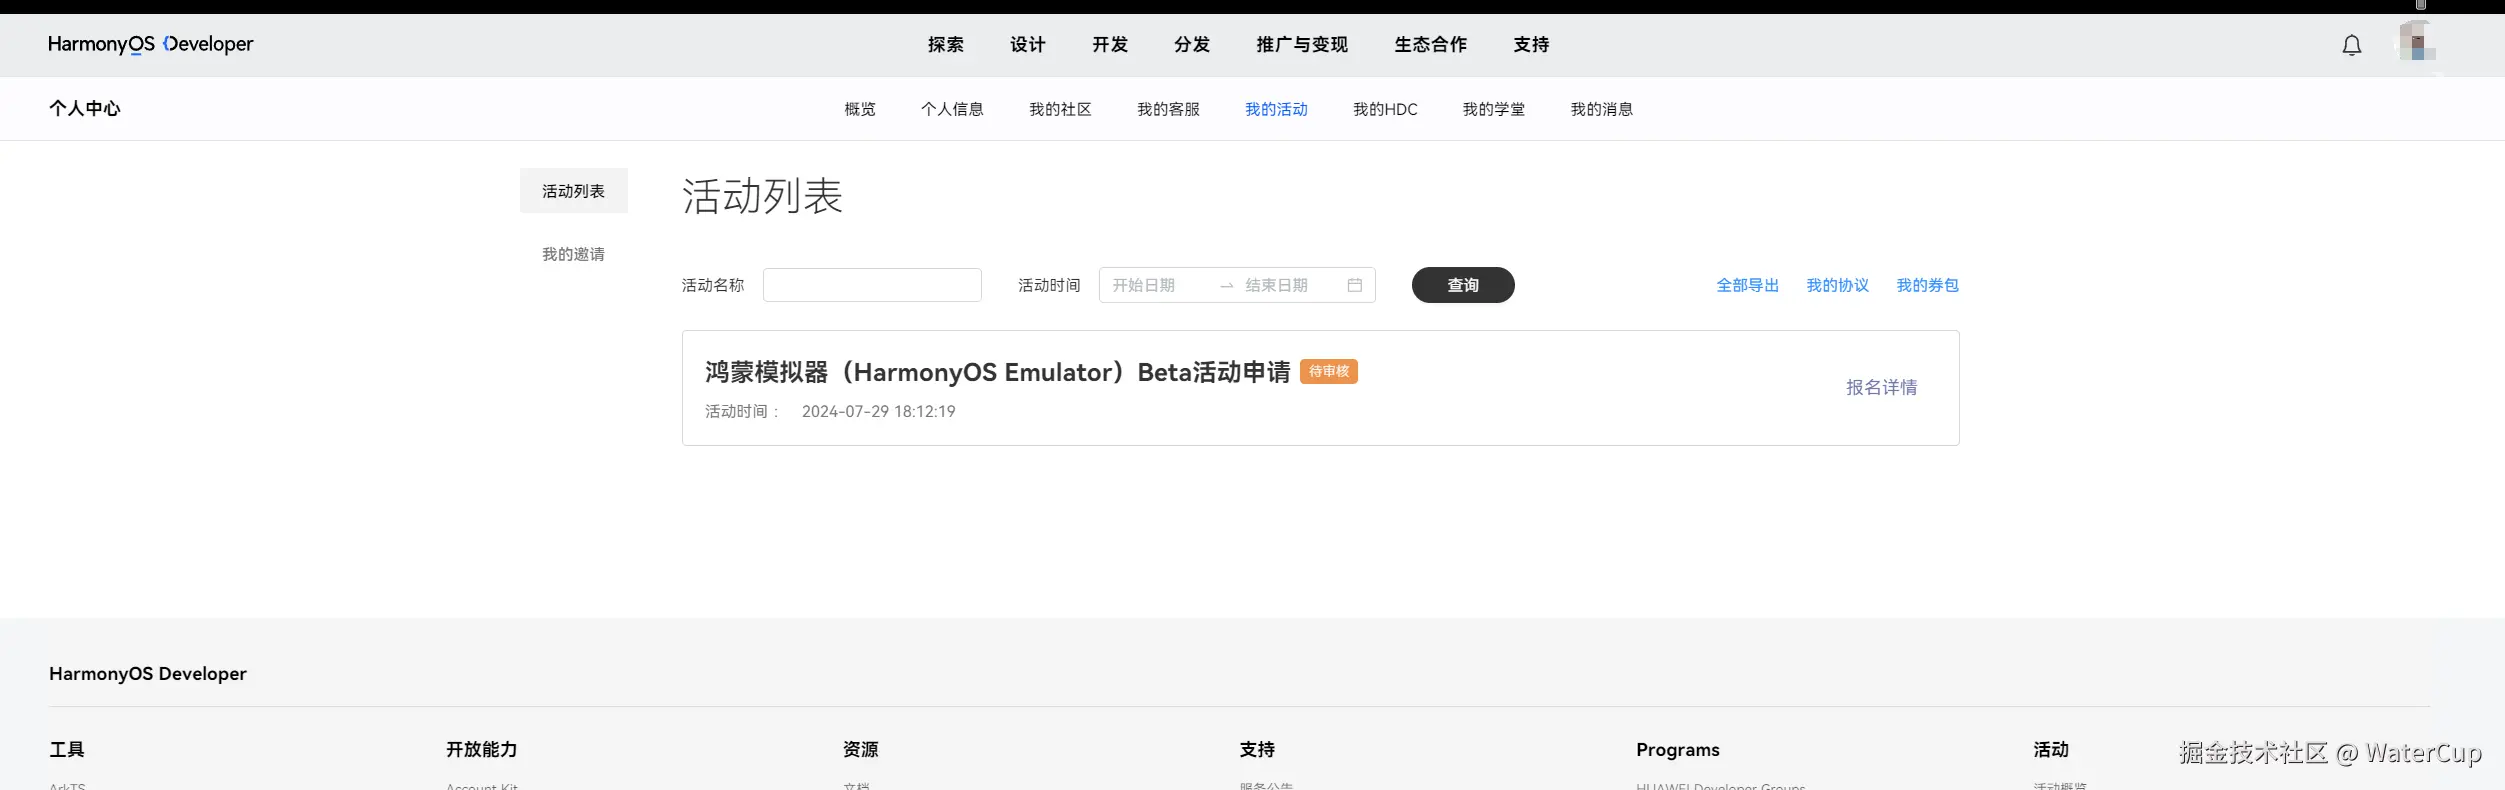Click the 活动列表 page heading
The height and width of the screenshot is (790, 2505).
tap(763, 196)
